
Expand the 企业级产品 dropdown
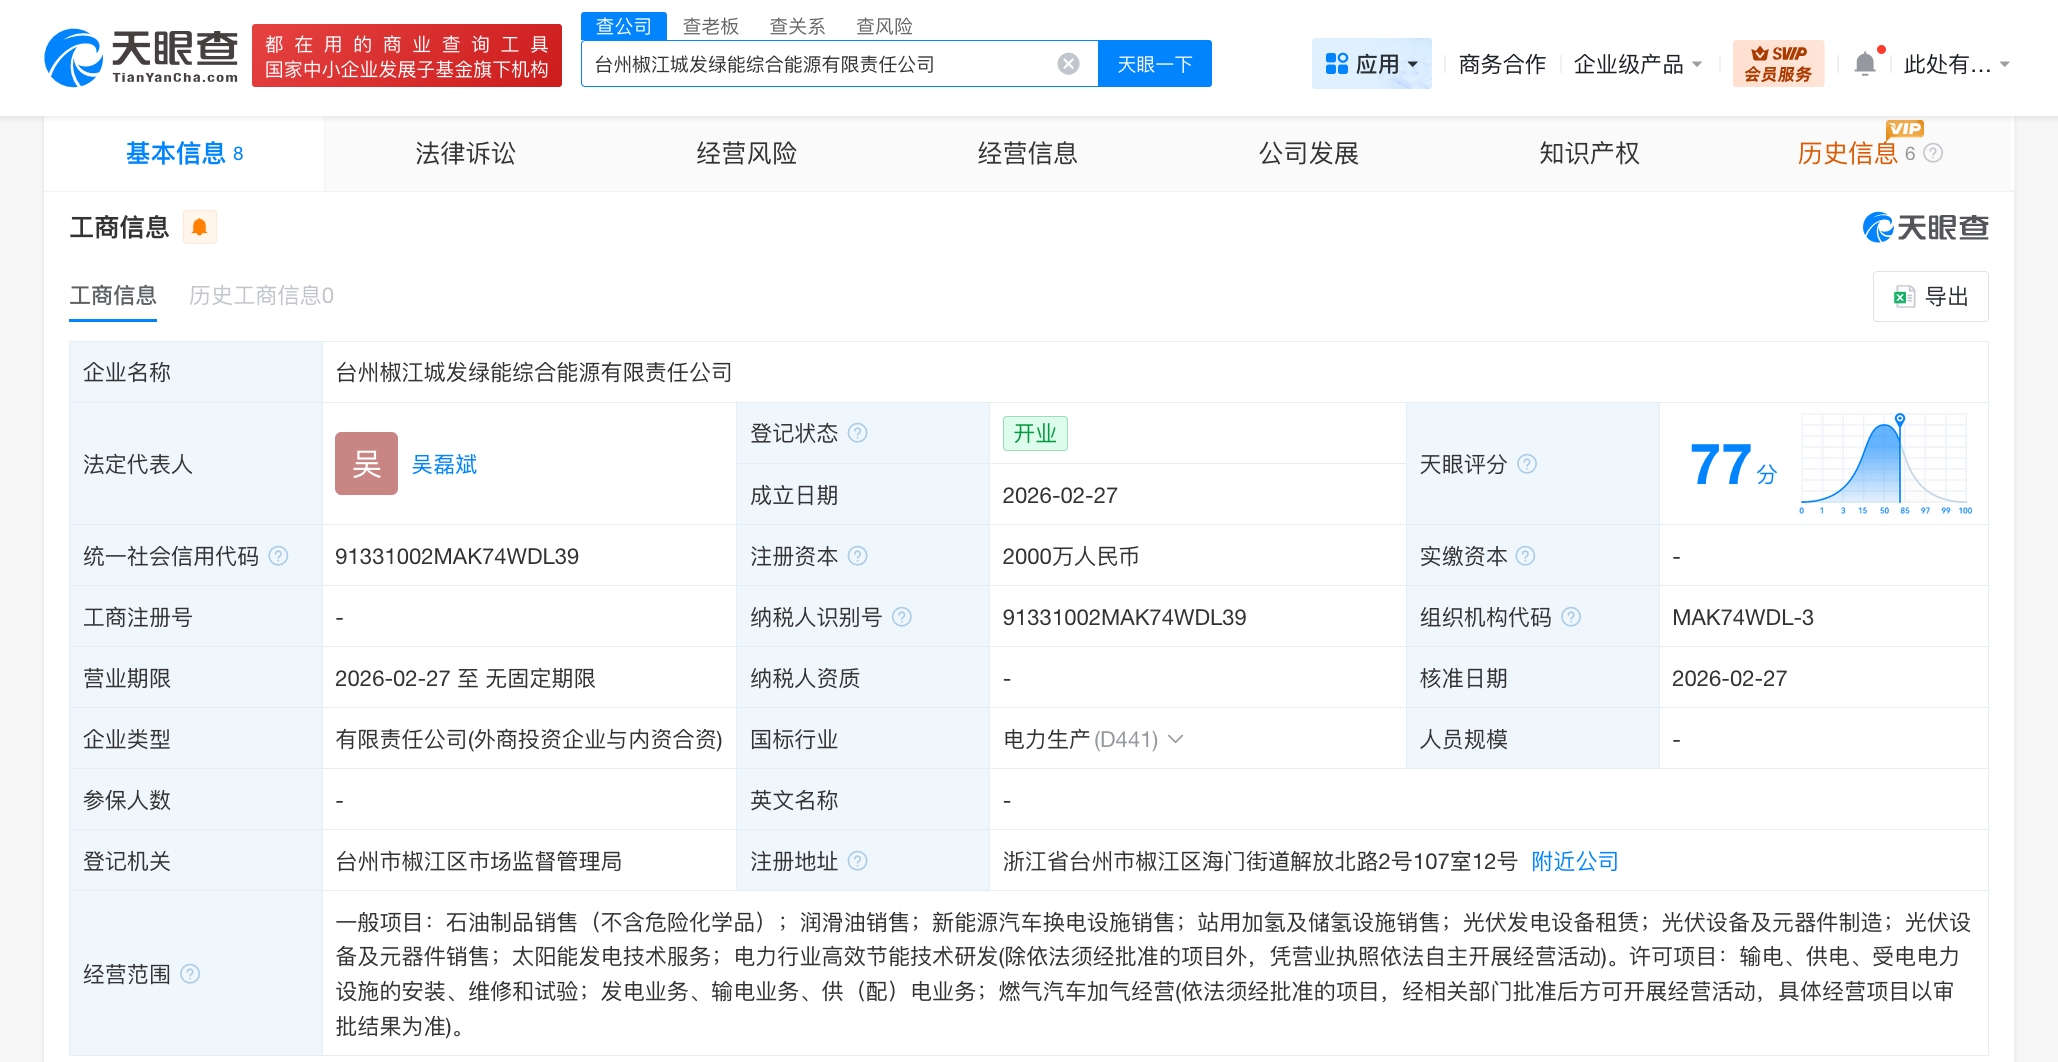coord(1637,64)
